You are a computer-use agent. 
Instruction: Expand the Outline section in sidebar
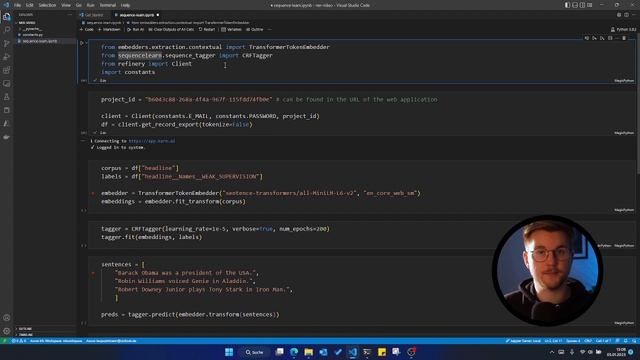pos(25,329)
